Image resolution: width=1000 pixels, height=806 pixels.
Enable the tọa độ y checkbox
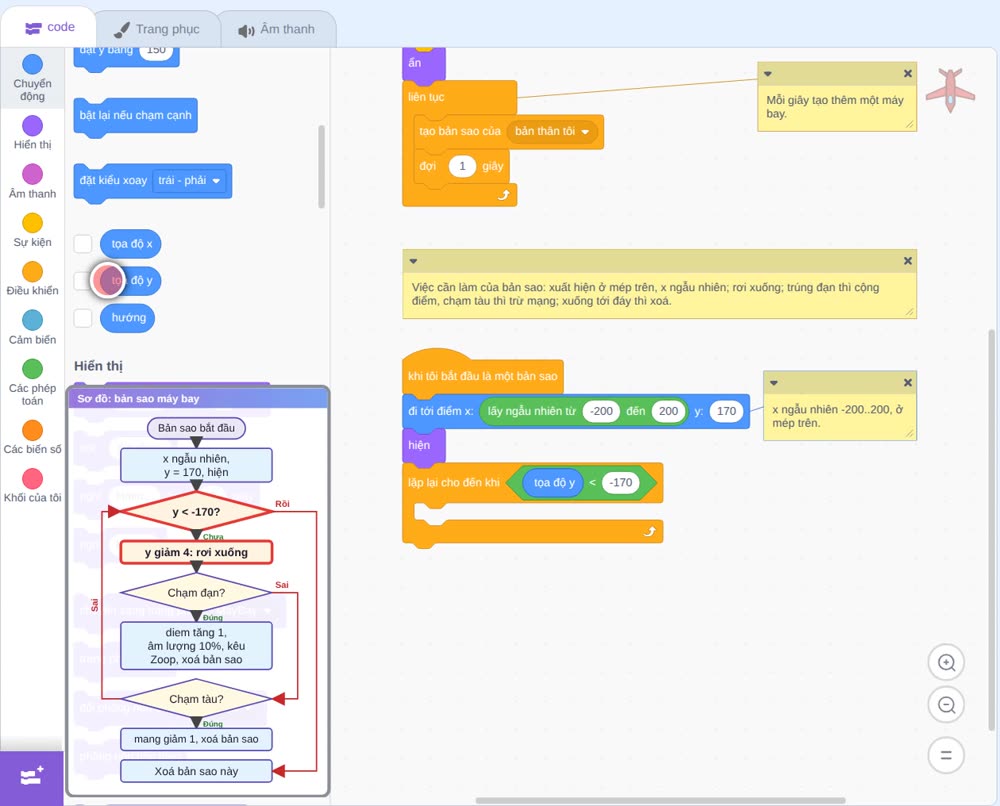pyautogui.click(x=83, y=281)
